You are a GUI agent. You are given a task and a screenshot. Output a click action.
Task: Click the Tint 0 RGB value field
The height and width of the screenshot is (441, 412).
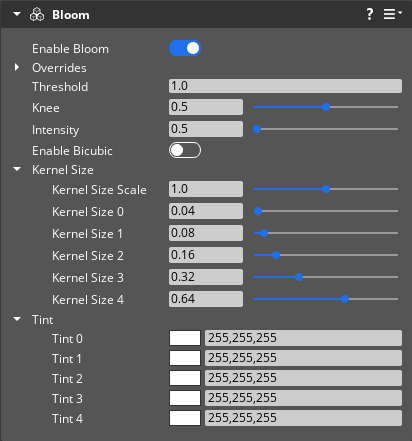coord(303,338)
